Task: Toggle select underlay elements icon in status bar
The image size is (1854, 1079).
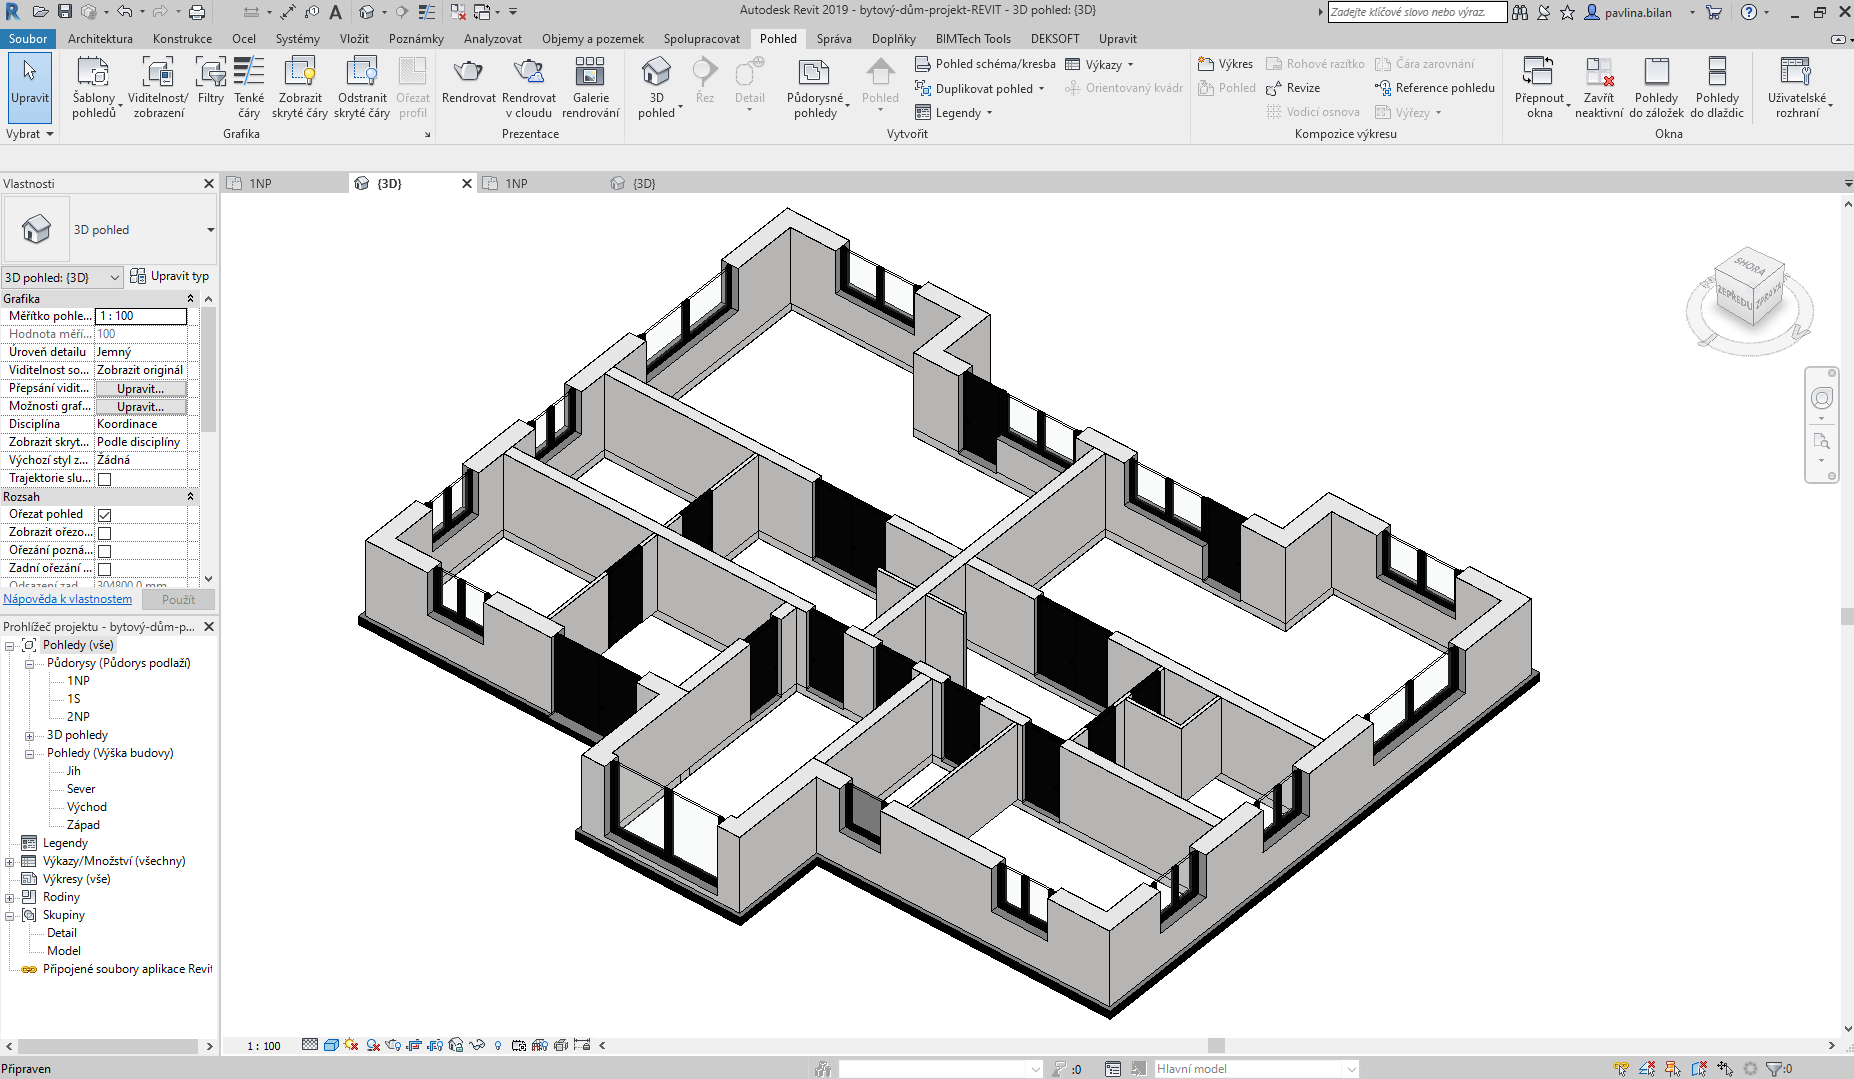Action: pos(1647,1069)
